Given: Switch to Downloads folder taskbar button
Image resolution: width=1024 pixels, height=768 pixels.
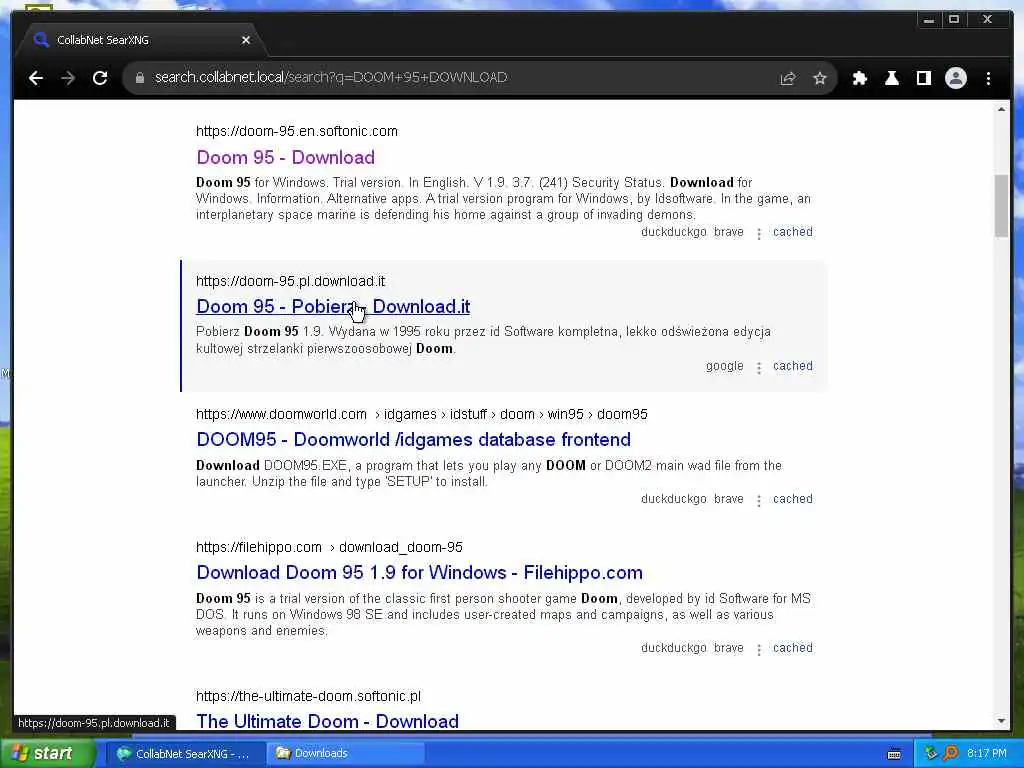Looking at the screenshot, I should 346,754.
